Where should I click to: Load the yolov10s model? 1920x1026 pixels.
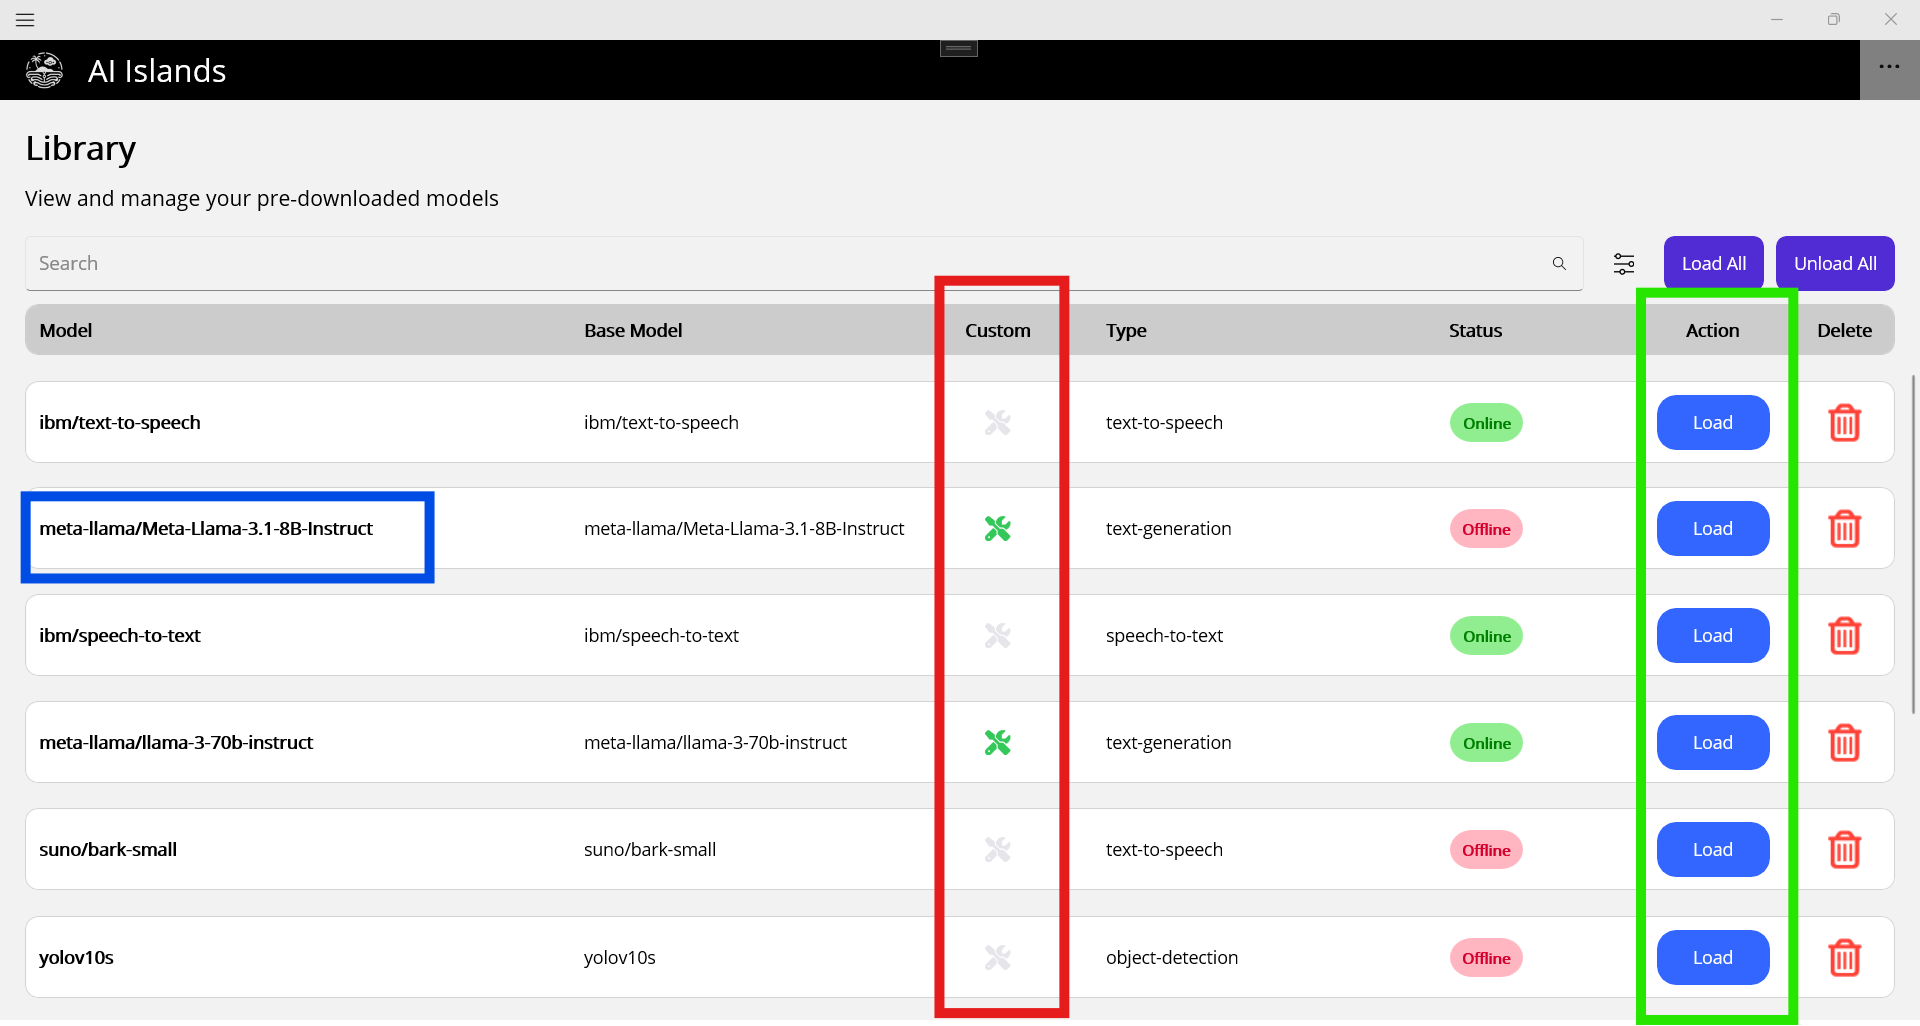coord(1713,958)
